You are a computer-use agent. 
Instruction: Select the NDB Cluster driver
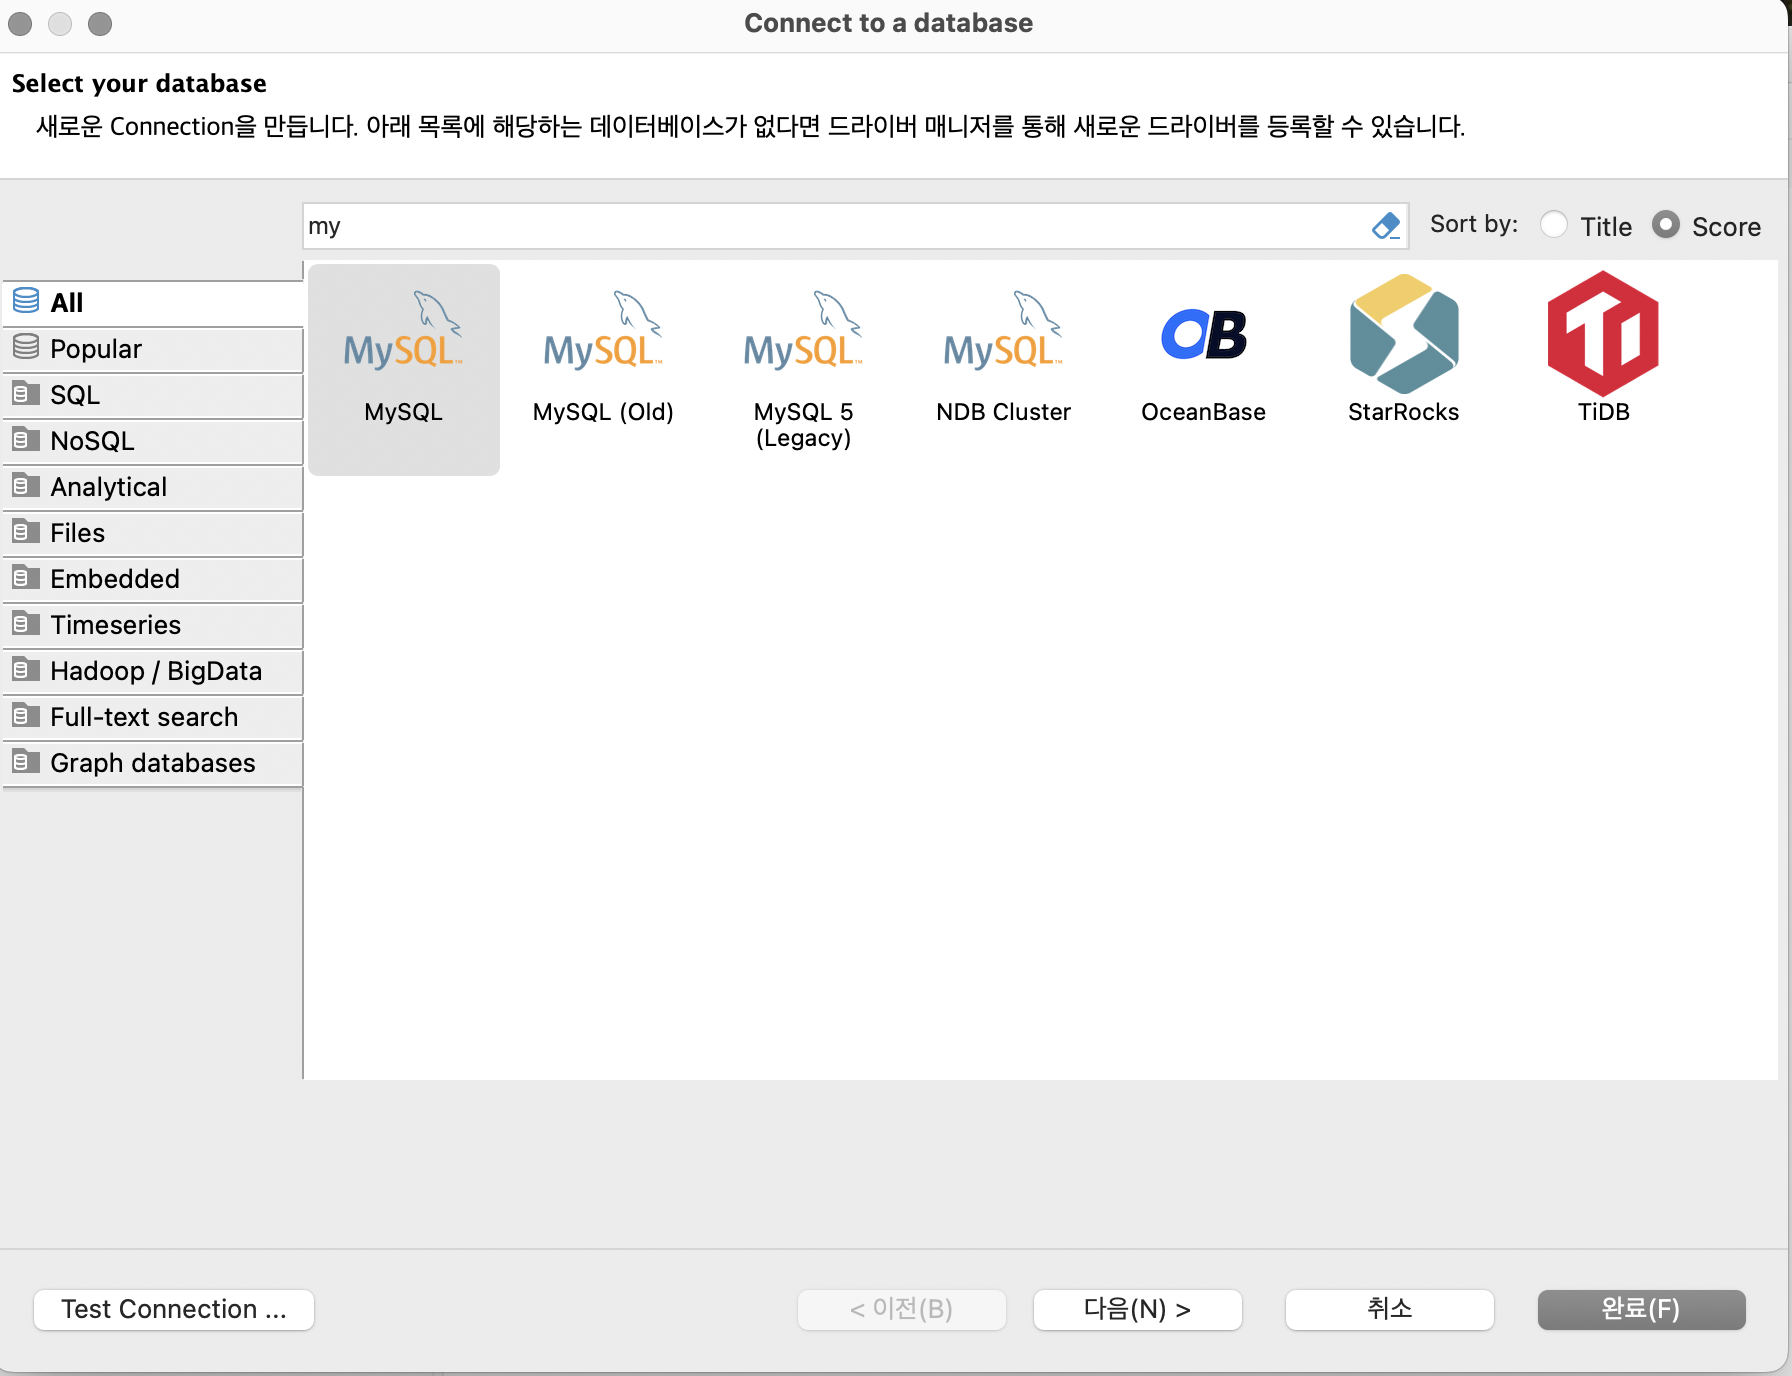pos(1003,331)
